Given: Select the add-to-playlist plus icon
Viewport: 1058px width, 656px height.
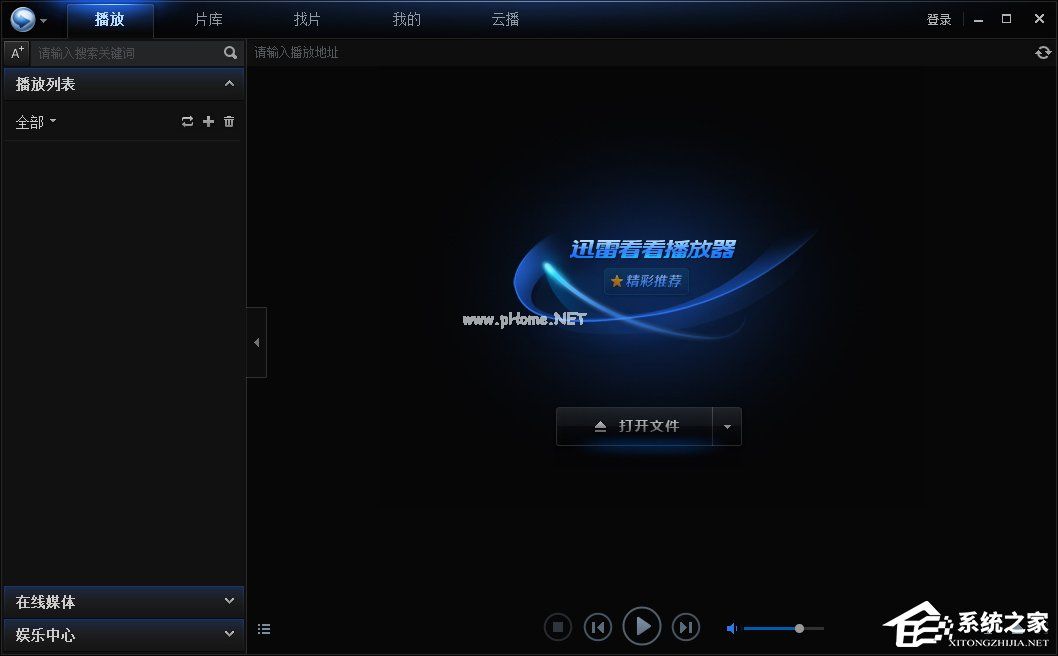Looking at the screenshot, I should [208, 121].
